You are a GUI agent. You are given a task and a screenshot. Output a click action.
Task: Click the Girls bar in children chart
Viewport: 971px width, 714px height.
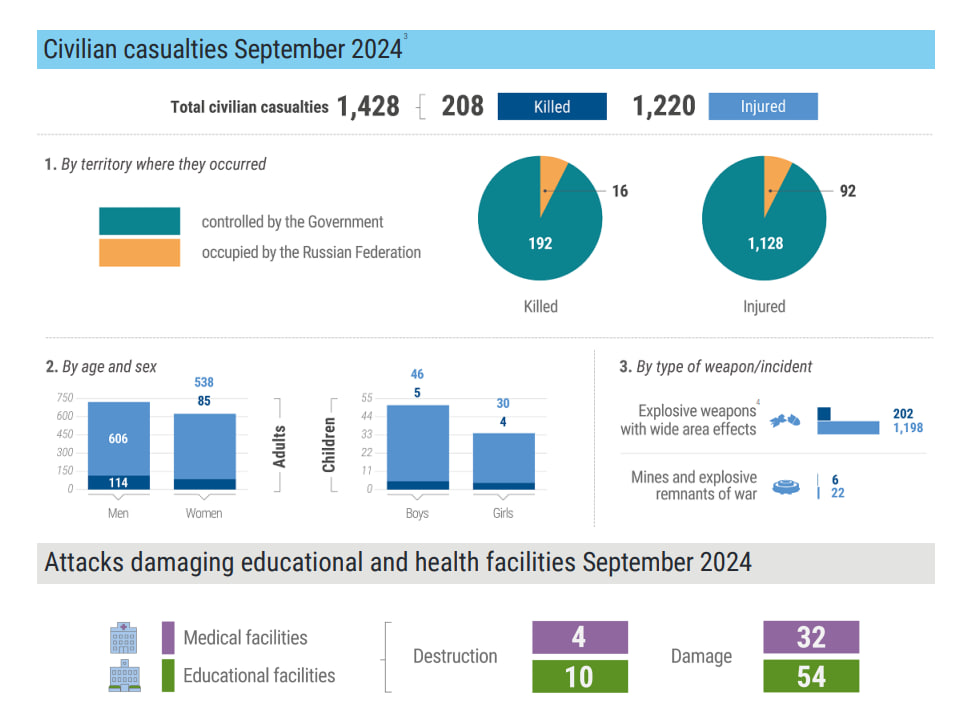504,461
